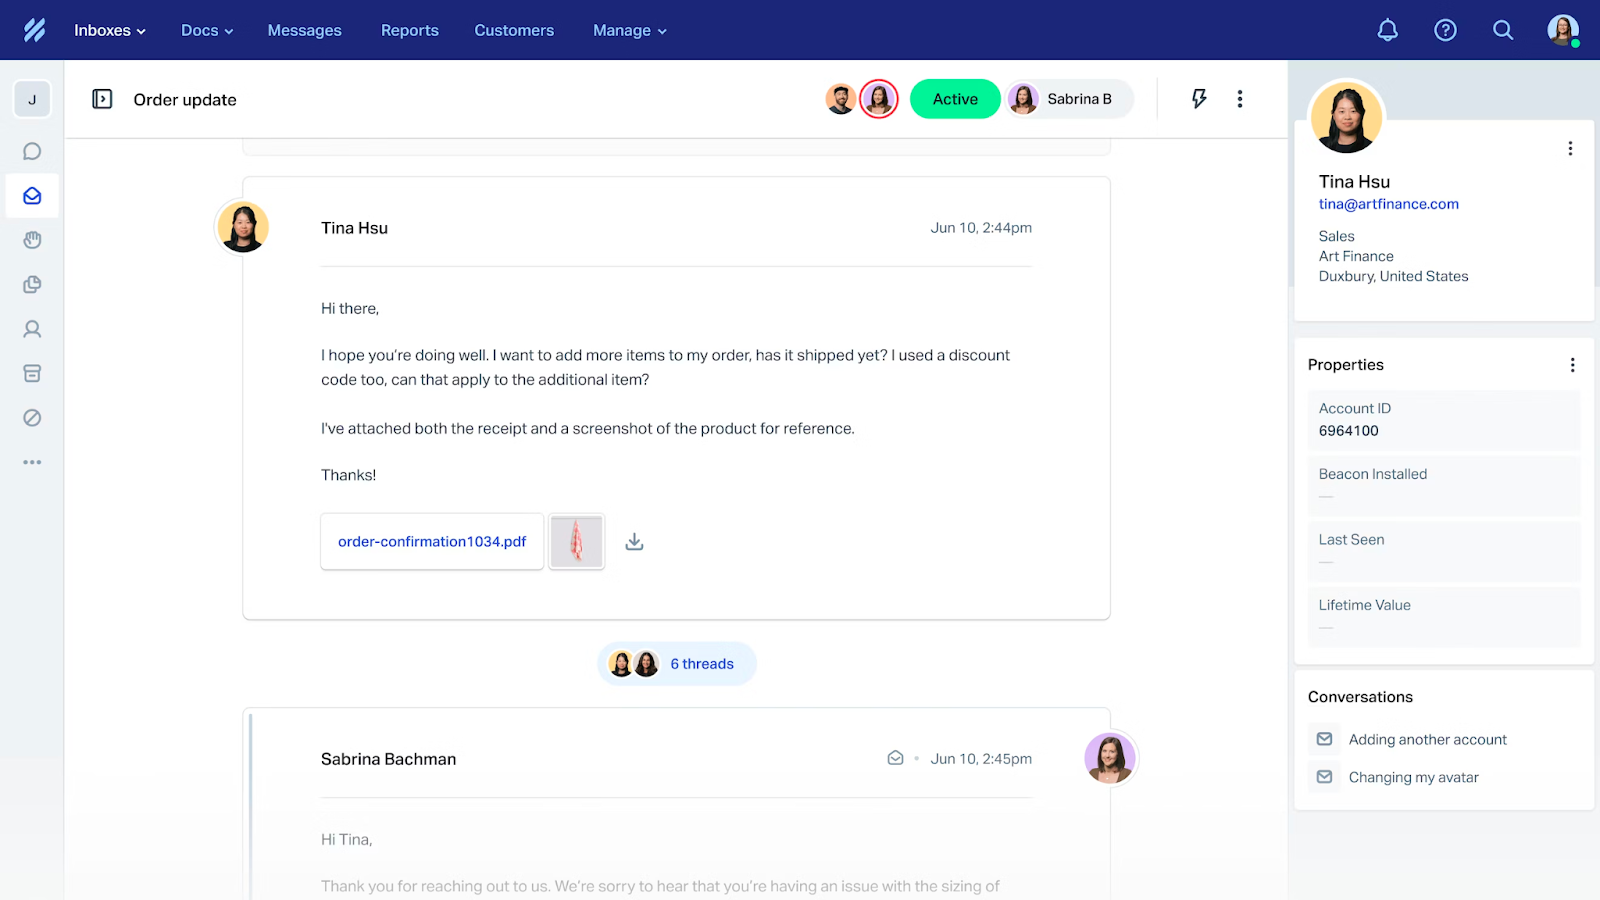
Task: Expand the 6 threads collapsed section
Action: pyautogui.click(x=677, y=664)
